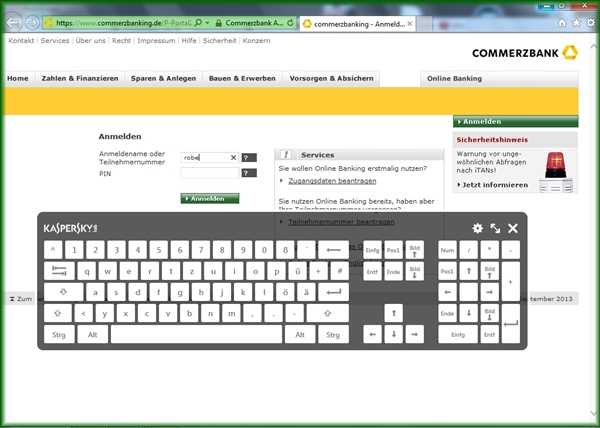
Task: Open the Impressum link in top bar
Action: point(156,41)
